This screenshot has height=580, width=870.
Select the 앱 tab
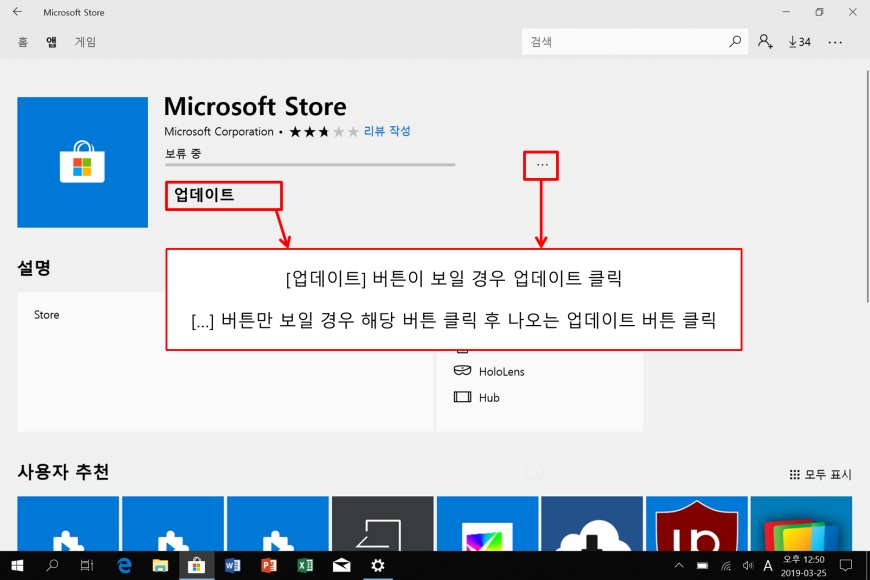[51, 42]
